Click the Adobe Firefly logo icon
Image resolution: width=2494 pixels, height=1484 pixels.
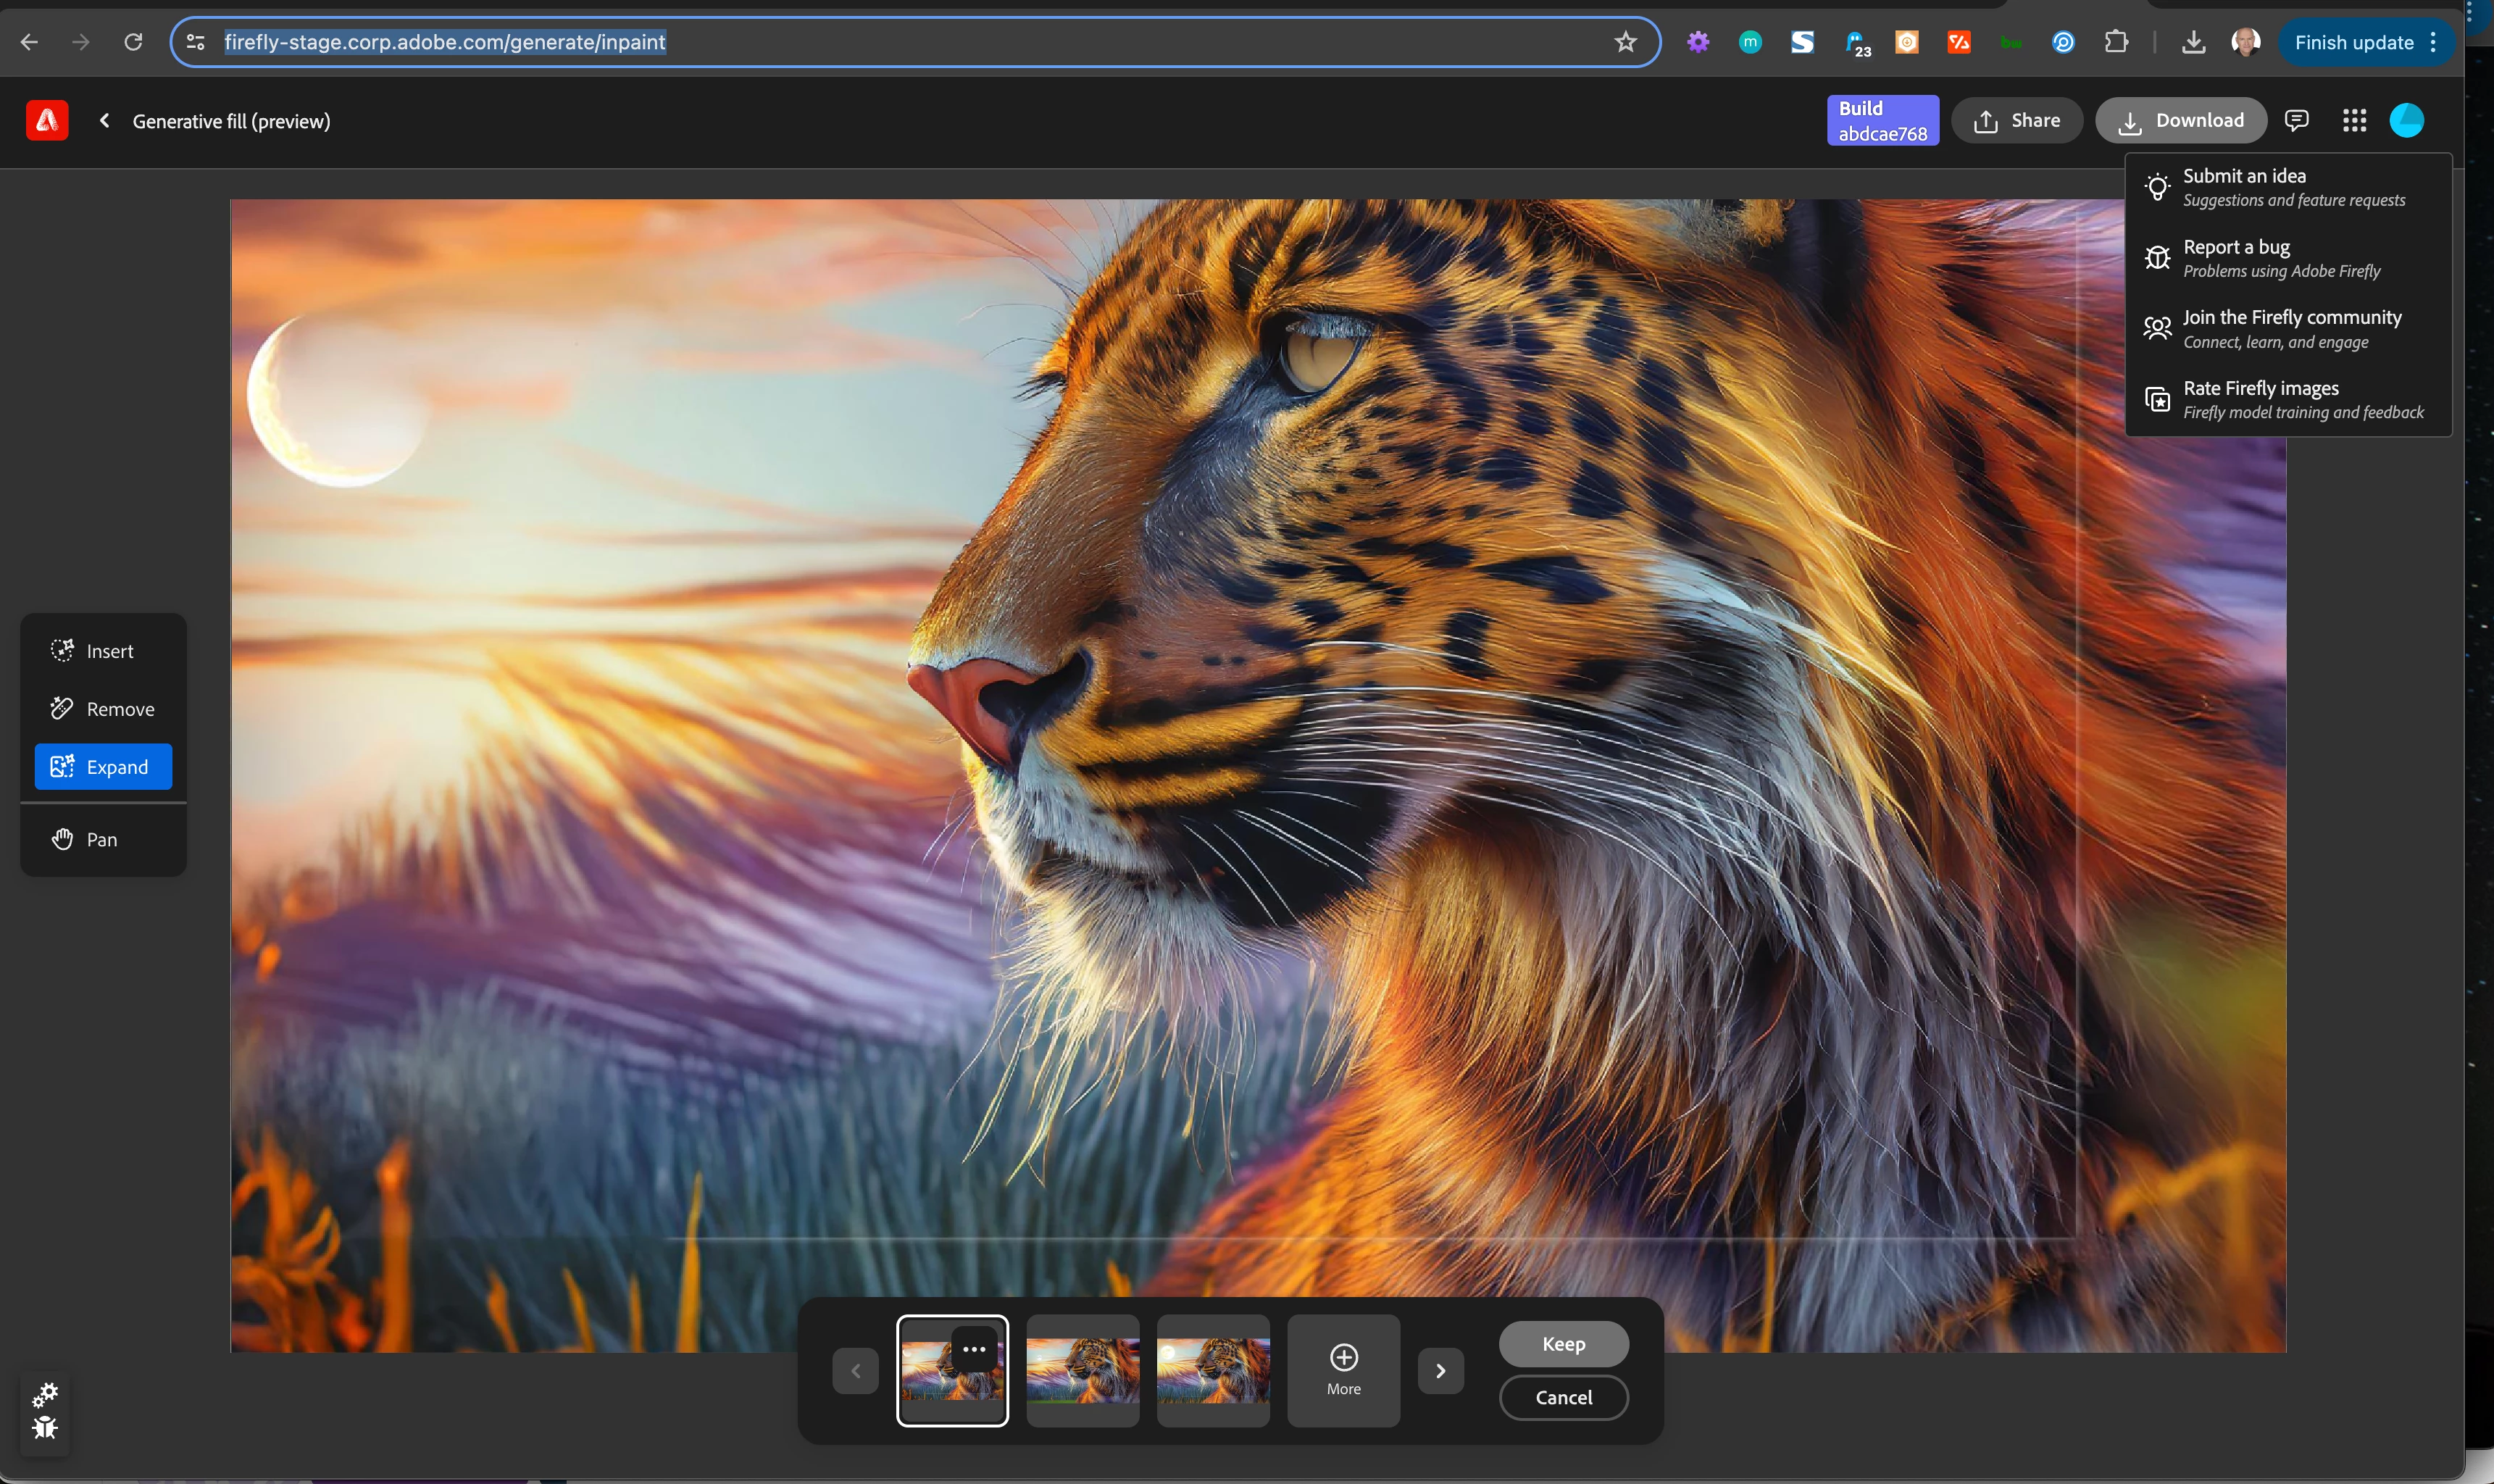tap(47, 121)
